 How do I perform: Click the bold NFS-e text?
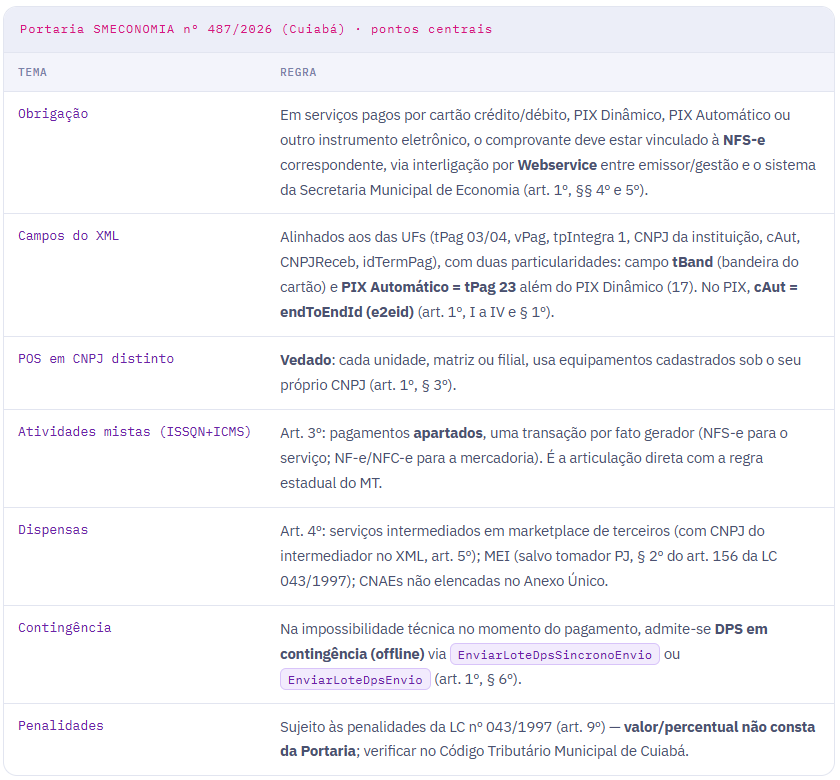[744, 140]
